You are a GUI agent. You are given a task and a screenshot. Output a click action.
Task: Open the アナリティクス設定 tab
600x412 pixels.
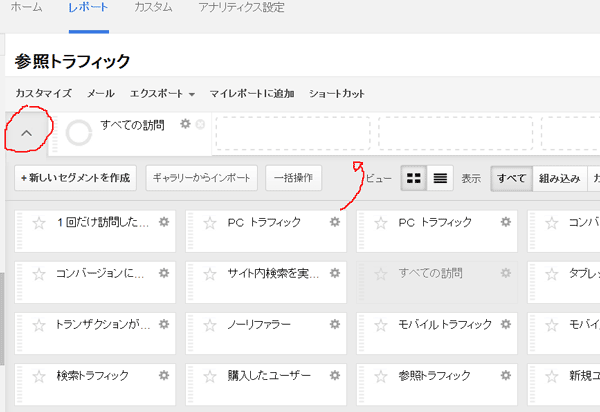click(239, 8)
